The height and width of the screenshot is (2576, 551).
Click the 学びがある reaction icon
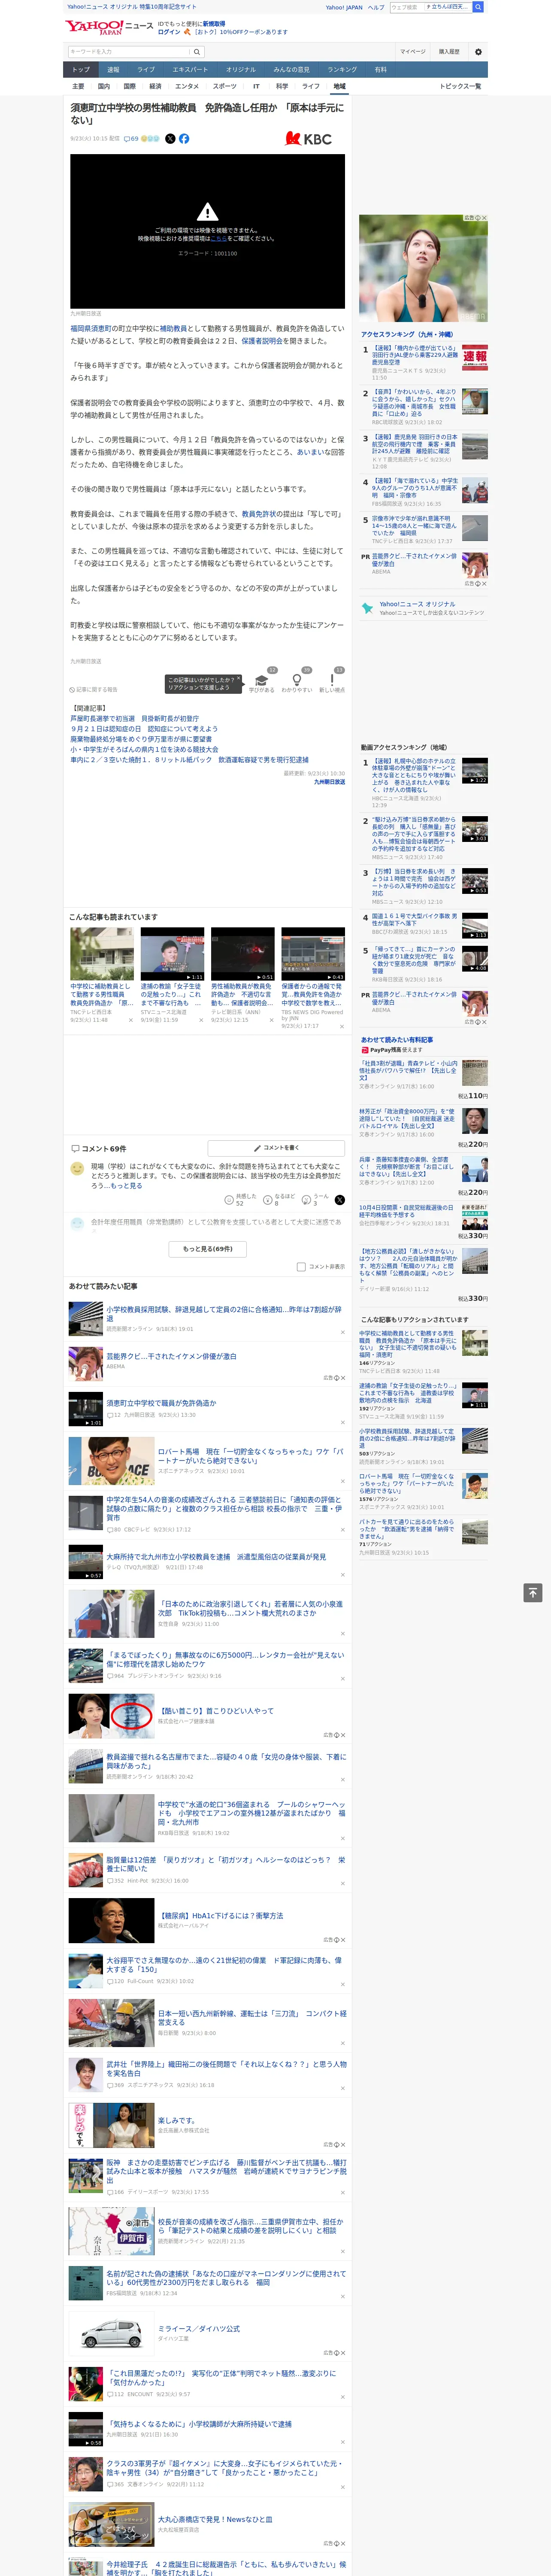[262, 679]
